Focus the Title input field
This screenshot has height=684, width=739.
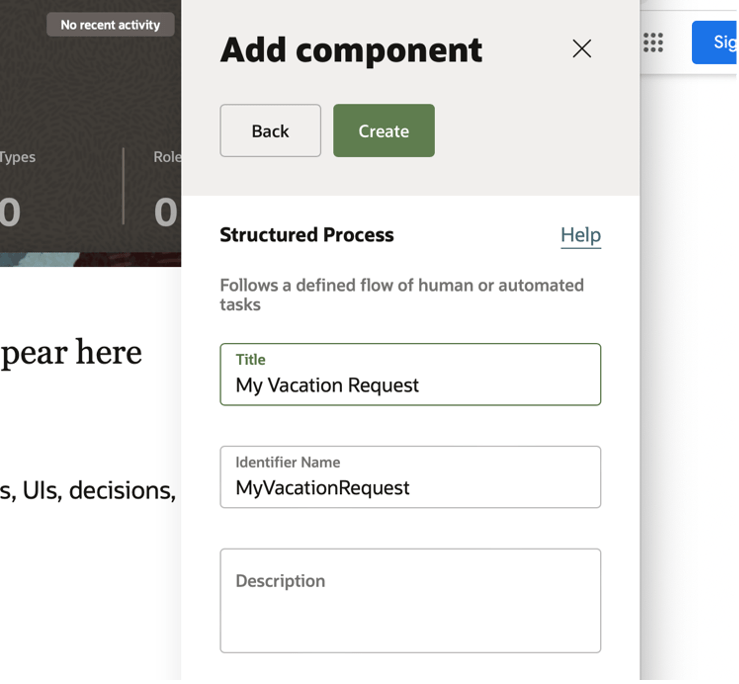point(410,385)
